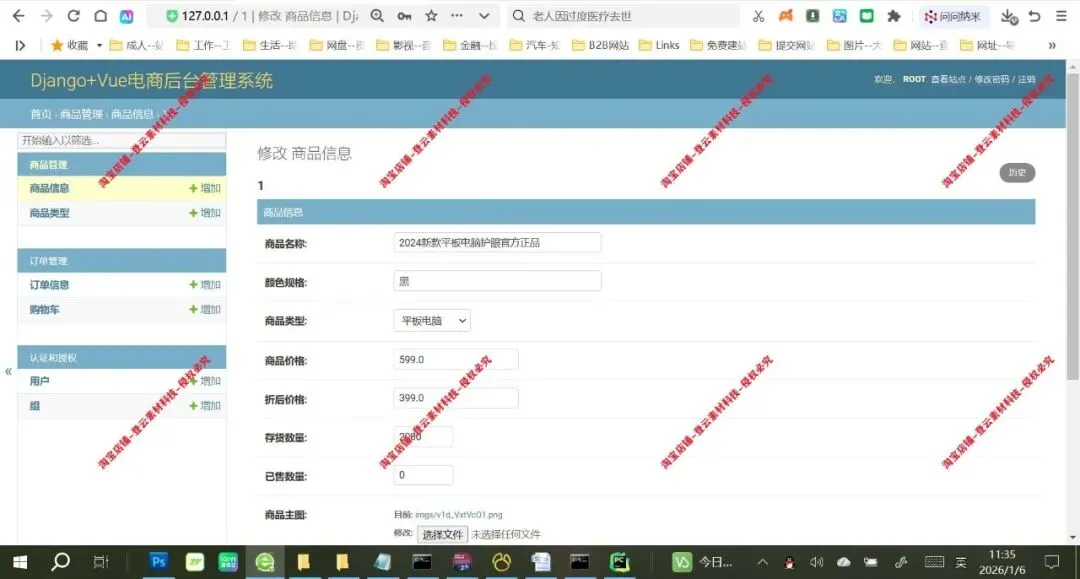Open the 收藏 favorites star menu

coord(76,45)
